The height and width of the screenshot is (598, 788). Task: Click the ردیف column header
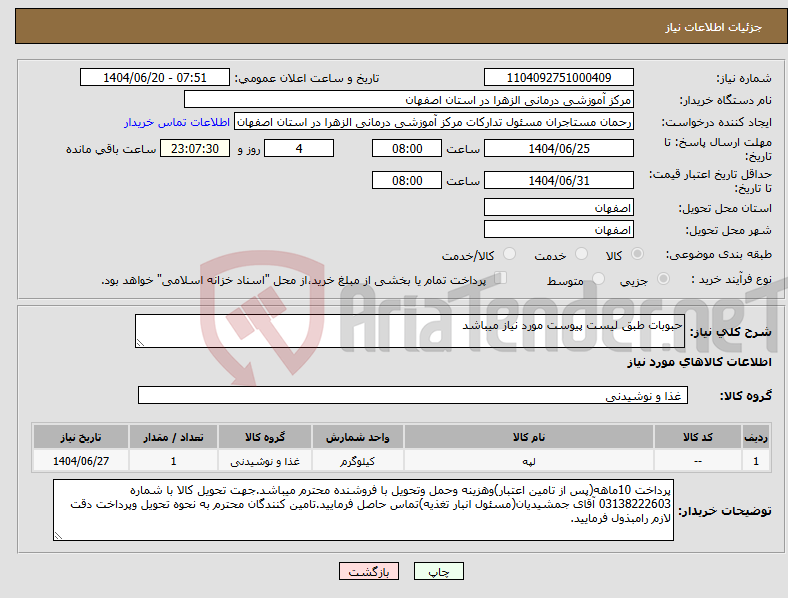[x=756, y=437]
